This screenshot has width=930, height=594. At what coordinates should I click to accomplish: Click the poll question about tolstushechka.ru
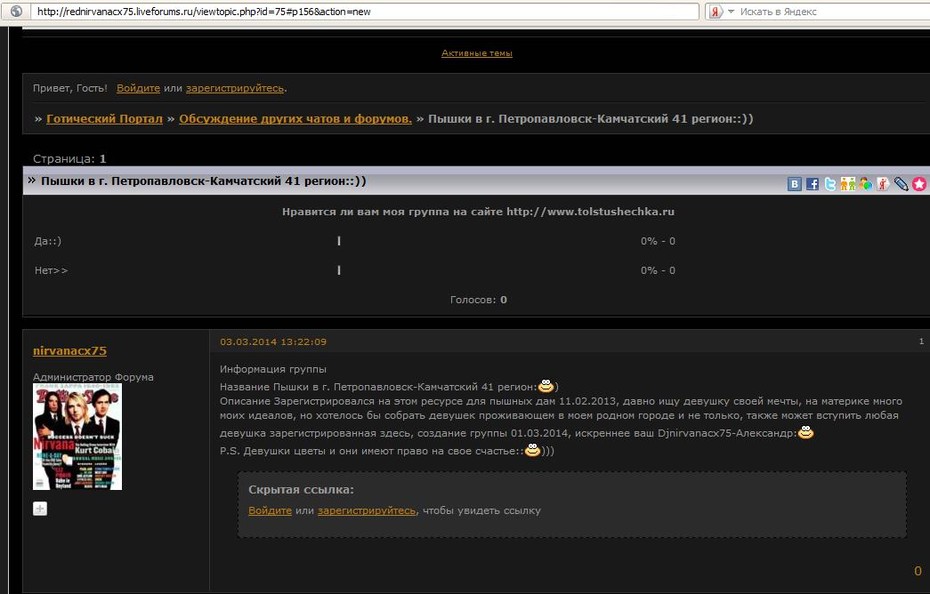point(478,212)
